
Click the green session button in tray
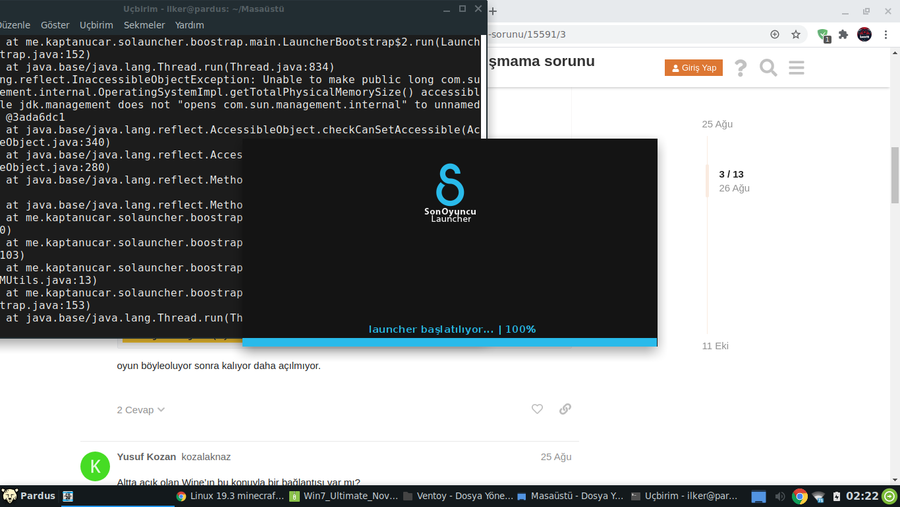click(890, 496)
